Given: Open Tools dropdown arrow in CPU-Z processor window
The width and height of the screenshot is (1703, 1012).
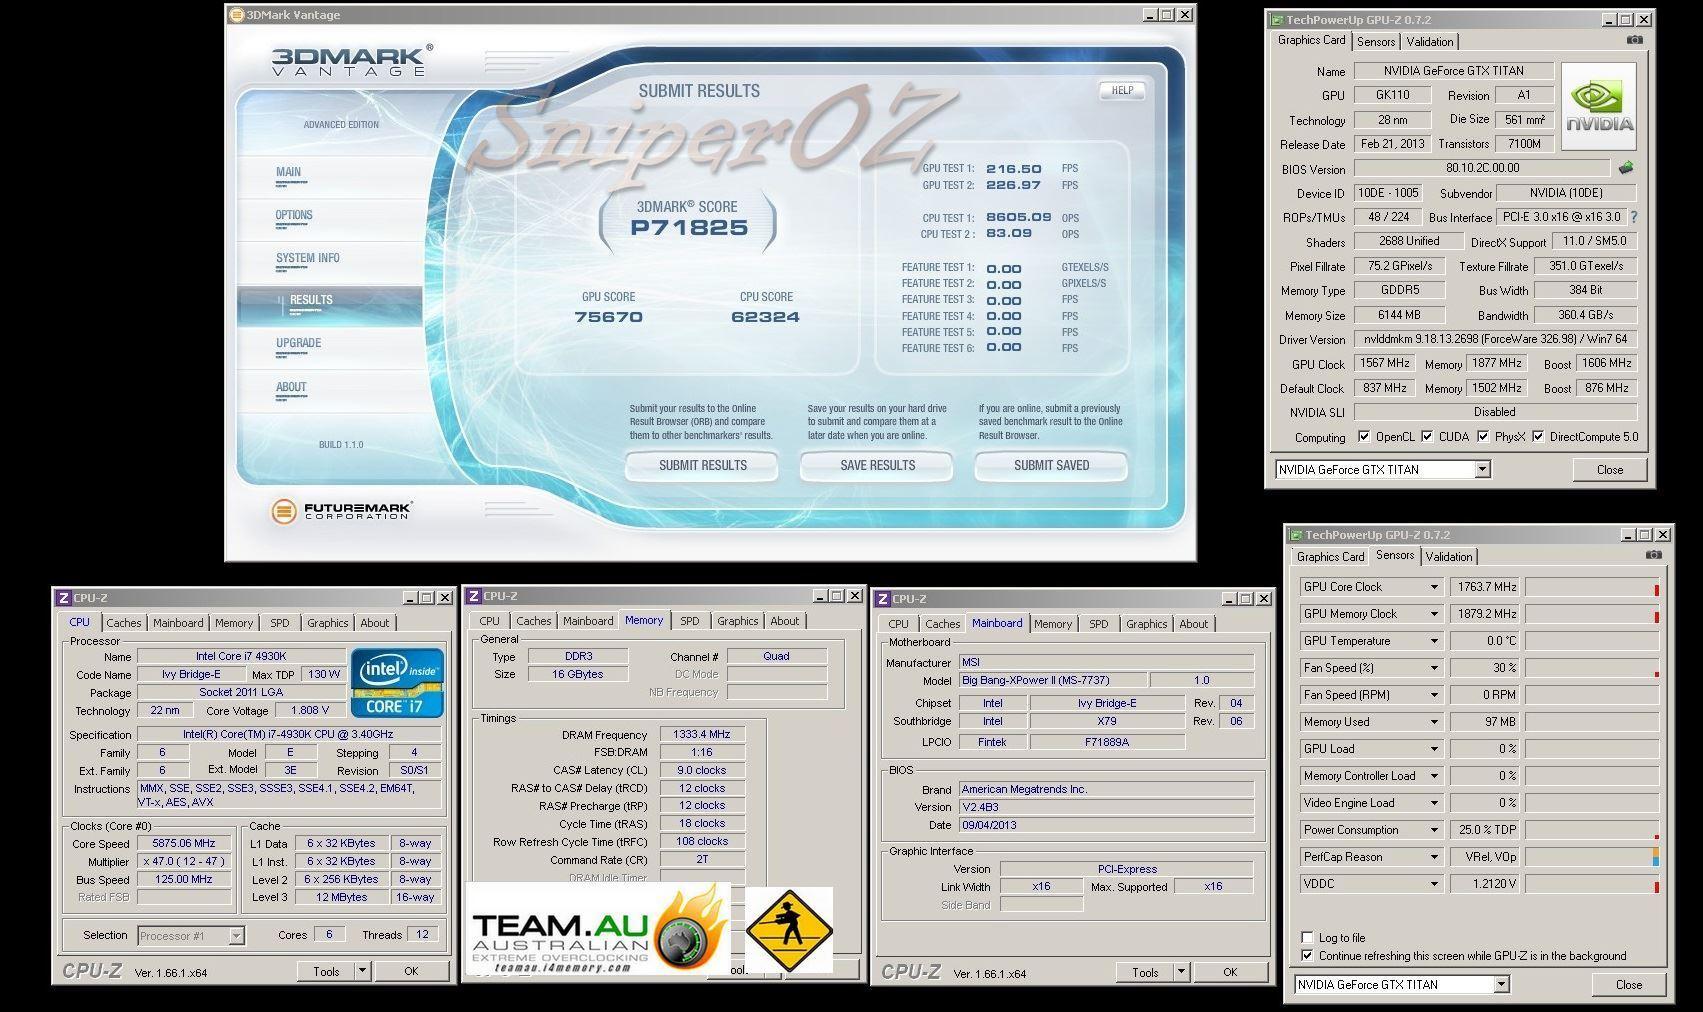Looking at the screenshot, I should click(362, 971).
